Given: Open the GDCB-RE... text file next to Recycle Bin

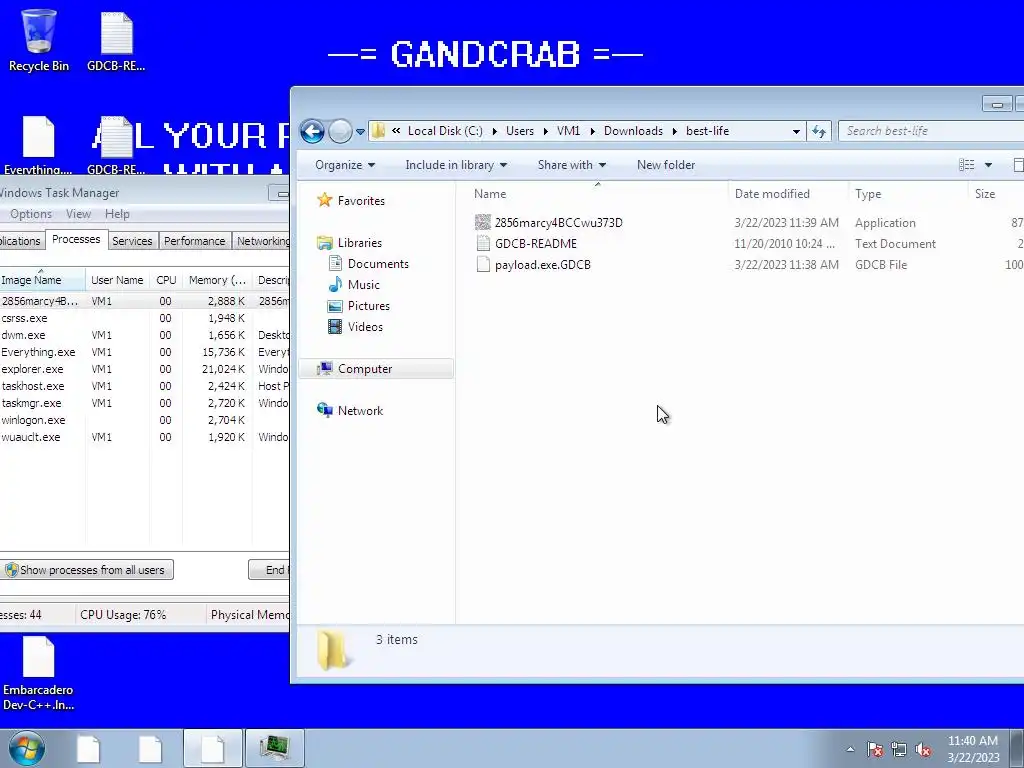Looking at the screenshot, I should coord(116,40).
